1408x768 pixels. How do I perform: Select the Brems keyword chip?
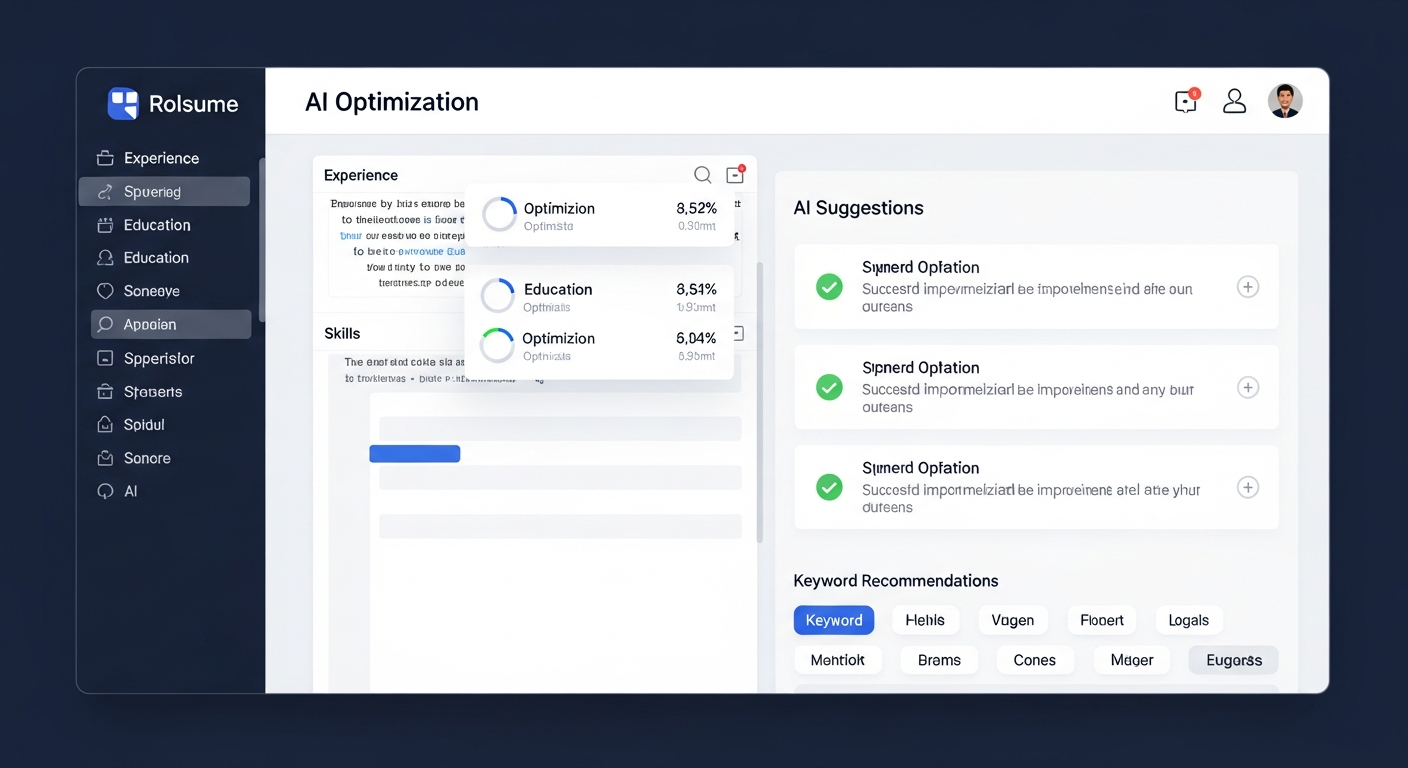939,660
